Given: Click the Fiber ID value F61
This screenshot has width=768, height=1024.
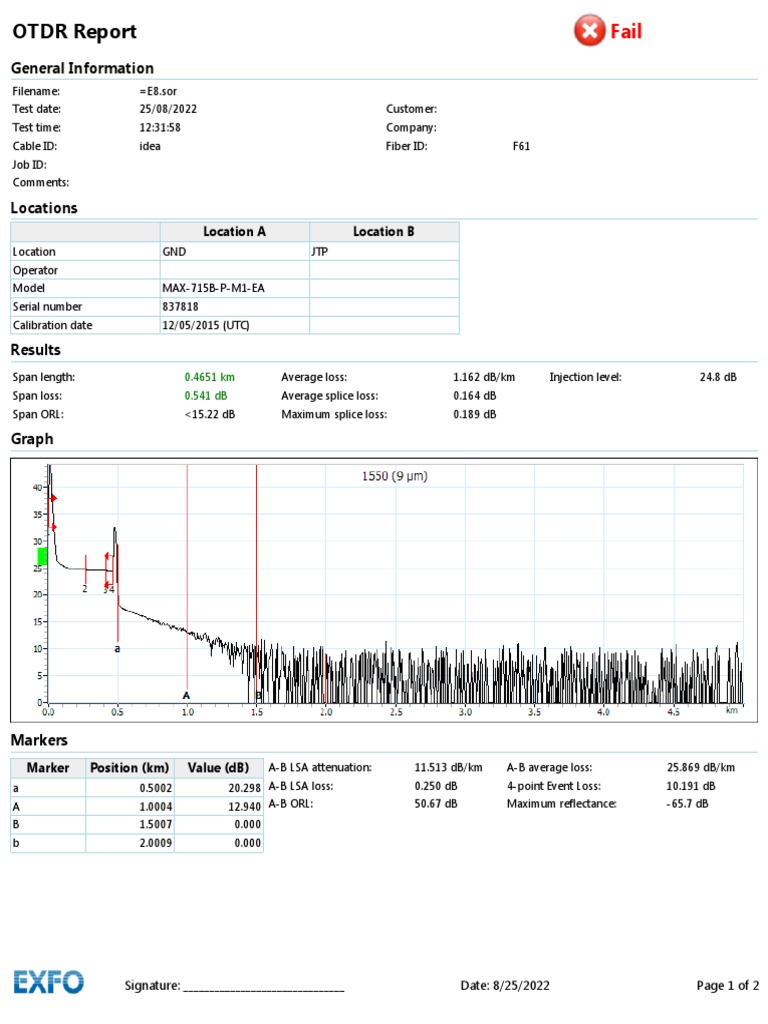Looking at the screenshot, I should click(x=521, y=146).
